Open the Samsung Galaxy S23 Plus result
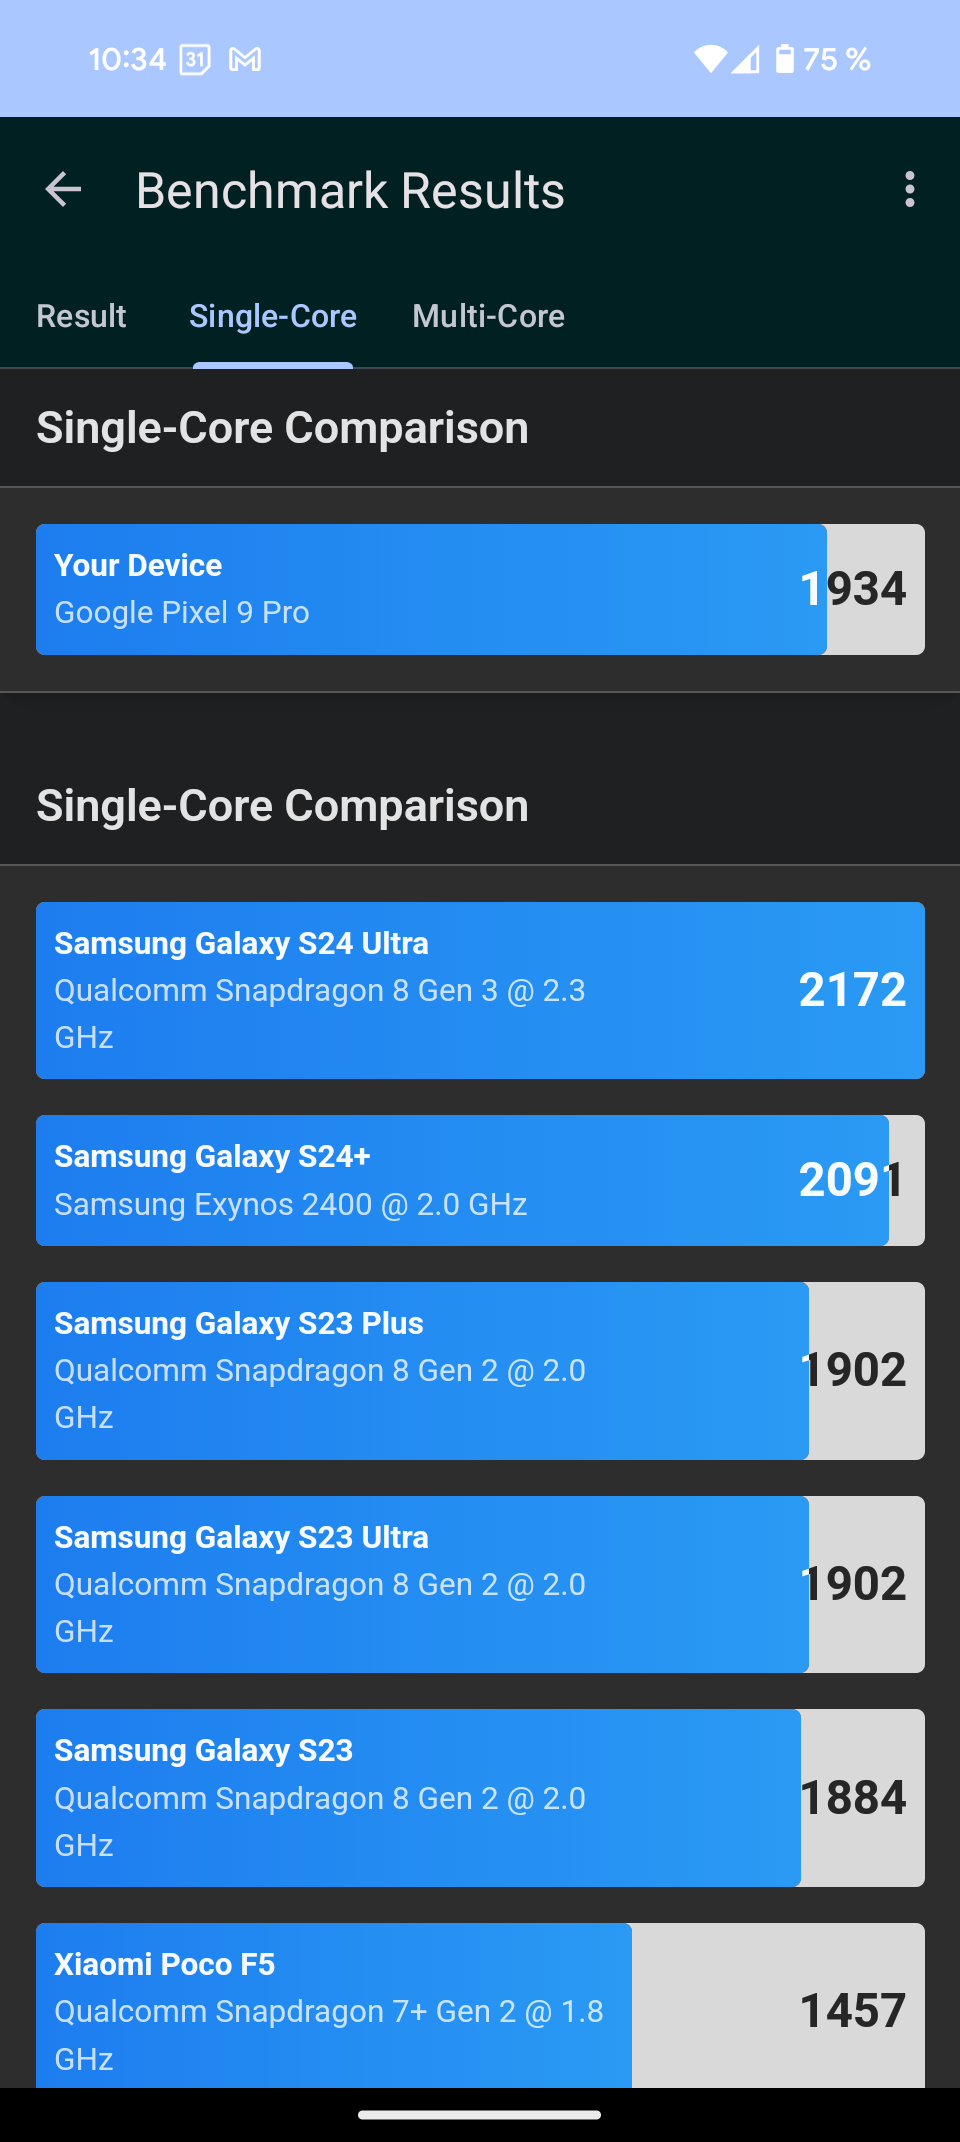960x2142 pixels. click(480, 1370)
